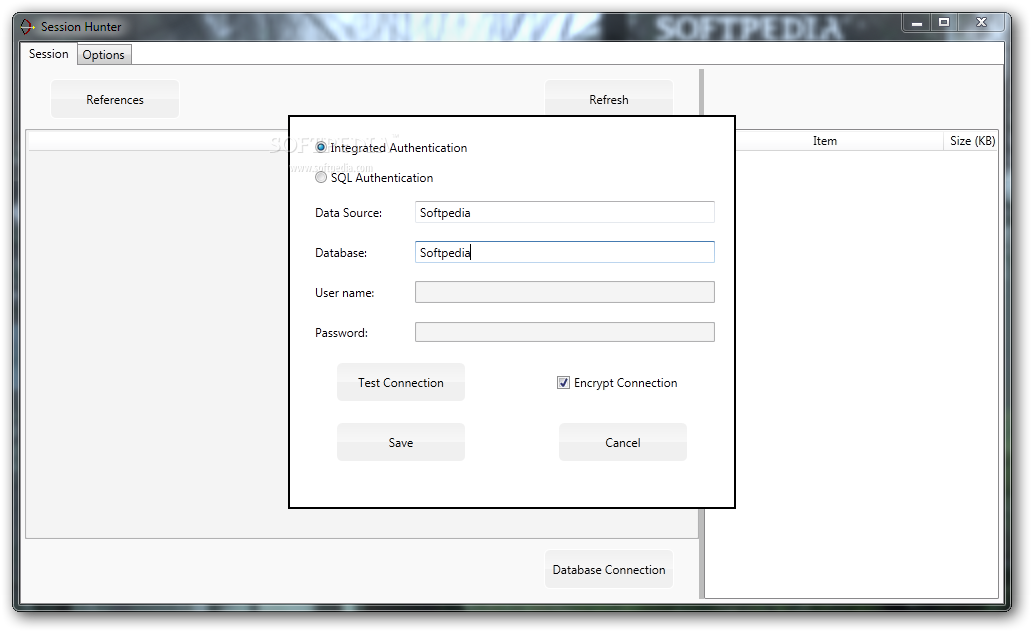Image resolution: width=1032 pixels, height=632 pixels.
Task: Click the User name field
Action: 565,292
